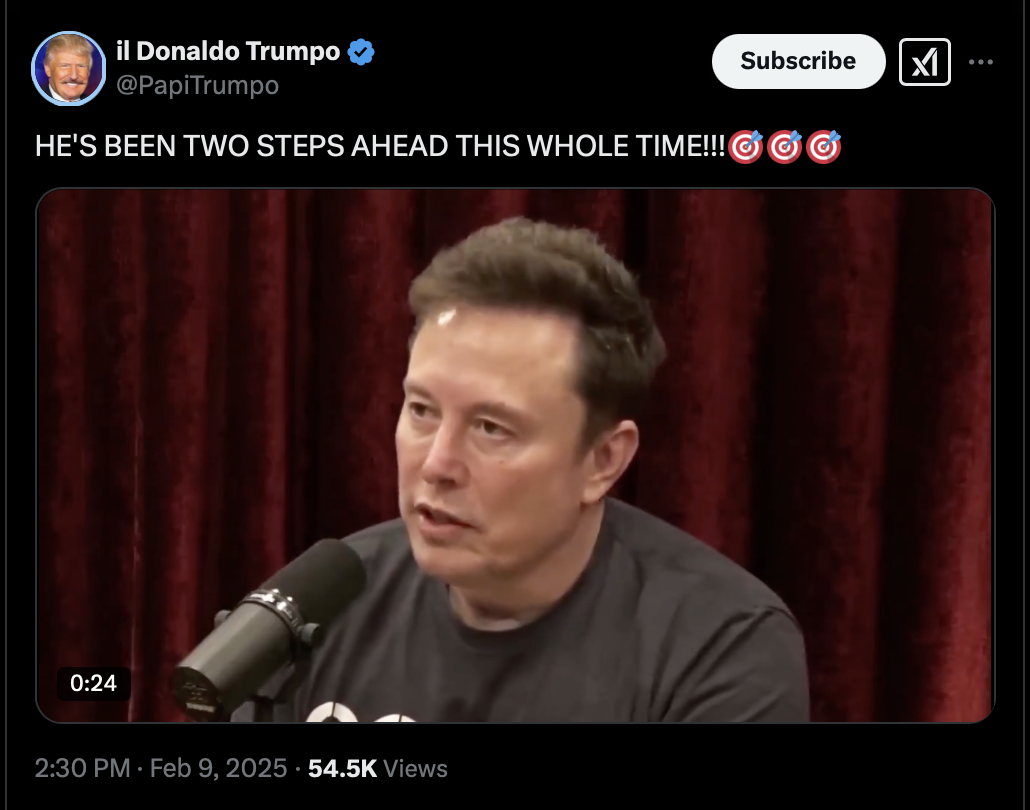1030x810 pixels.
Task: Click the third dart target emoji
Action: pos(824,146)
